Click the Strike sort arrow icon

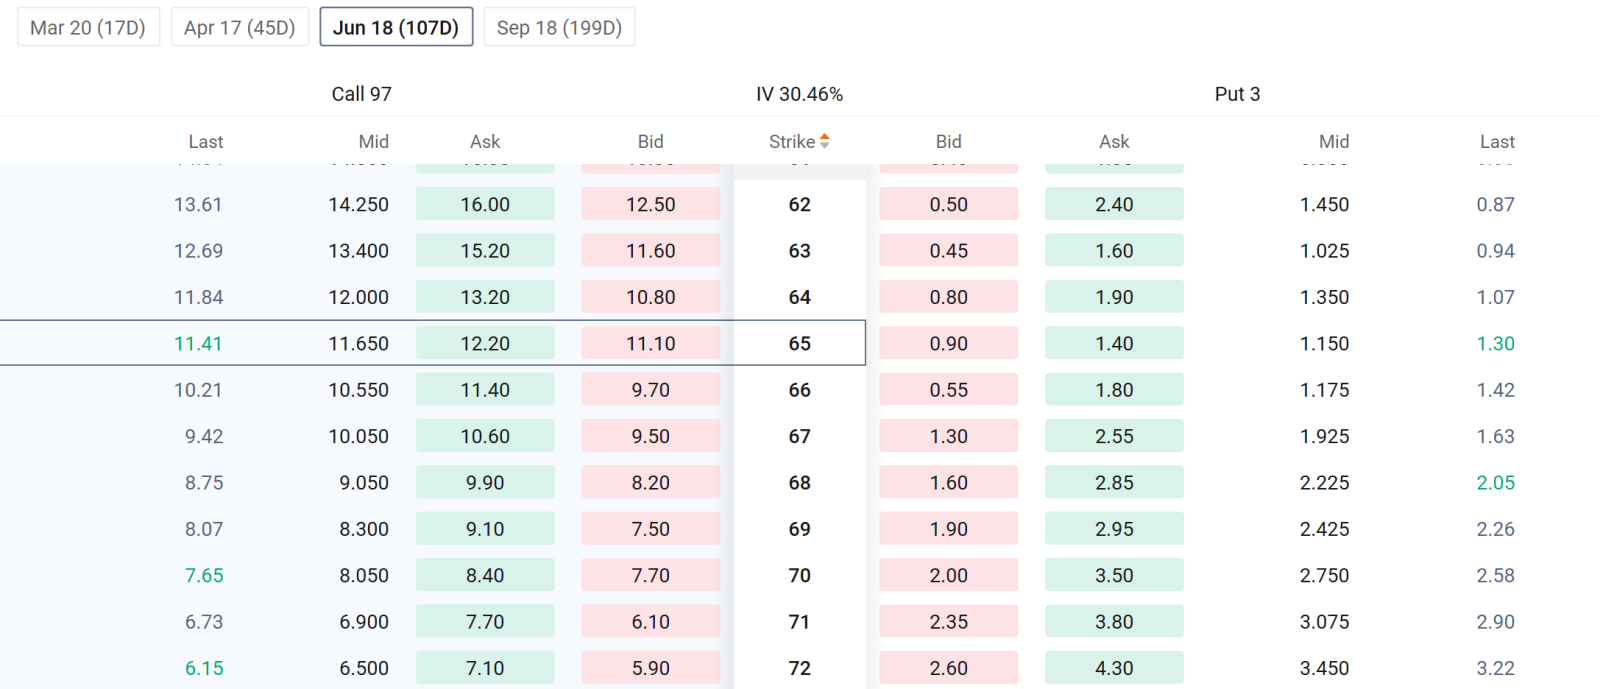pos(825,141)
